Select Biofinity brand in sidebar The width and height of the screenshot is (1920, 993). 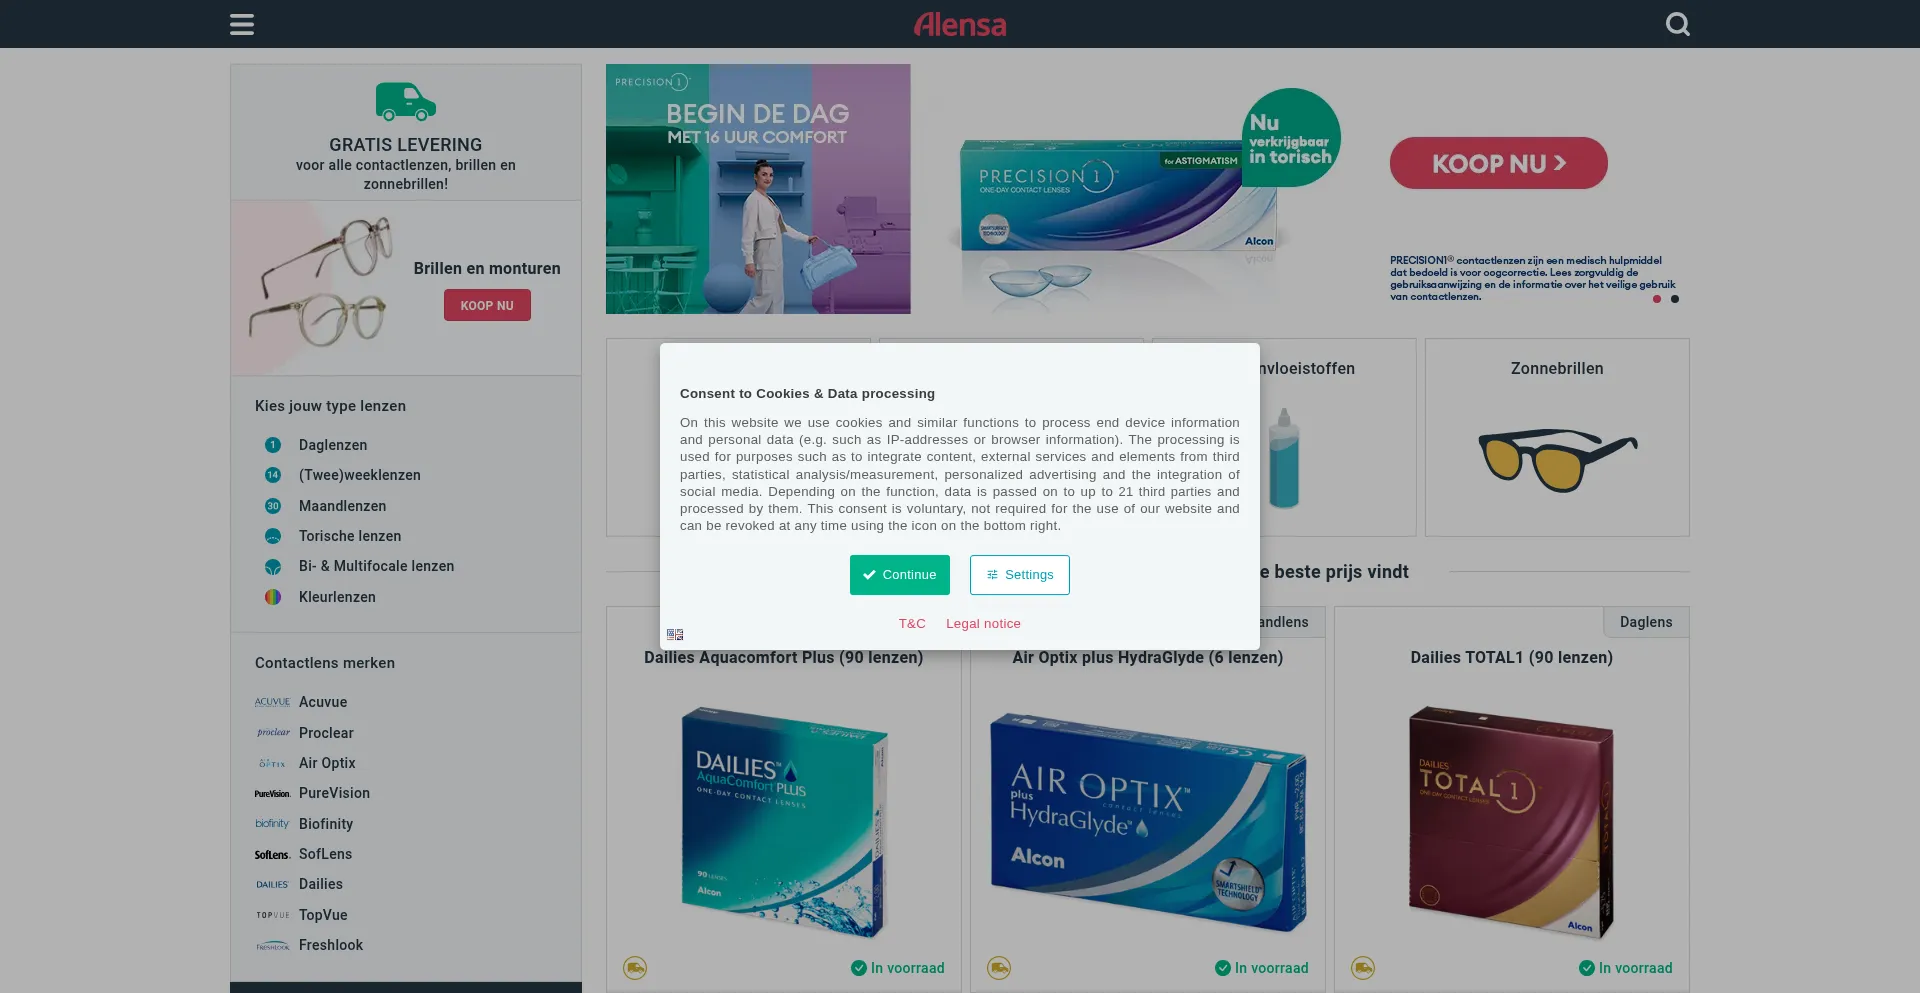tap(326, 824)
